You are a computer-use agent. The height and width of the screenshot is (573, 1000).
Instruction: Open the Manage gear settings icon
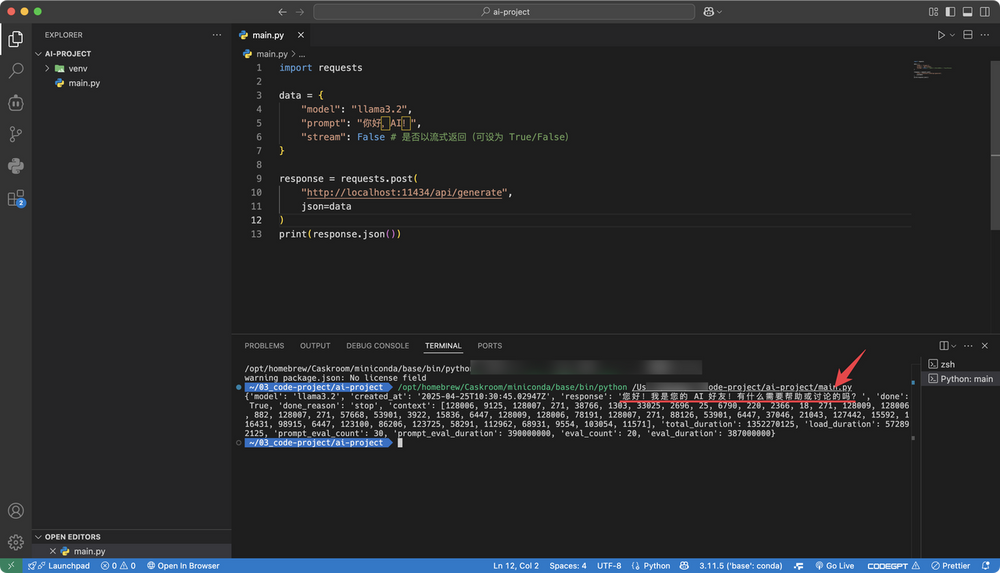click(x=16, y=542)
